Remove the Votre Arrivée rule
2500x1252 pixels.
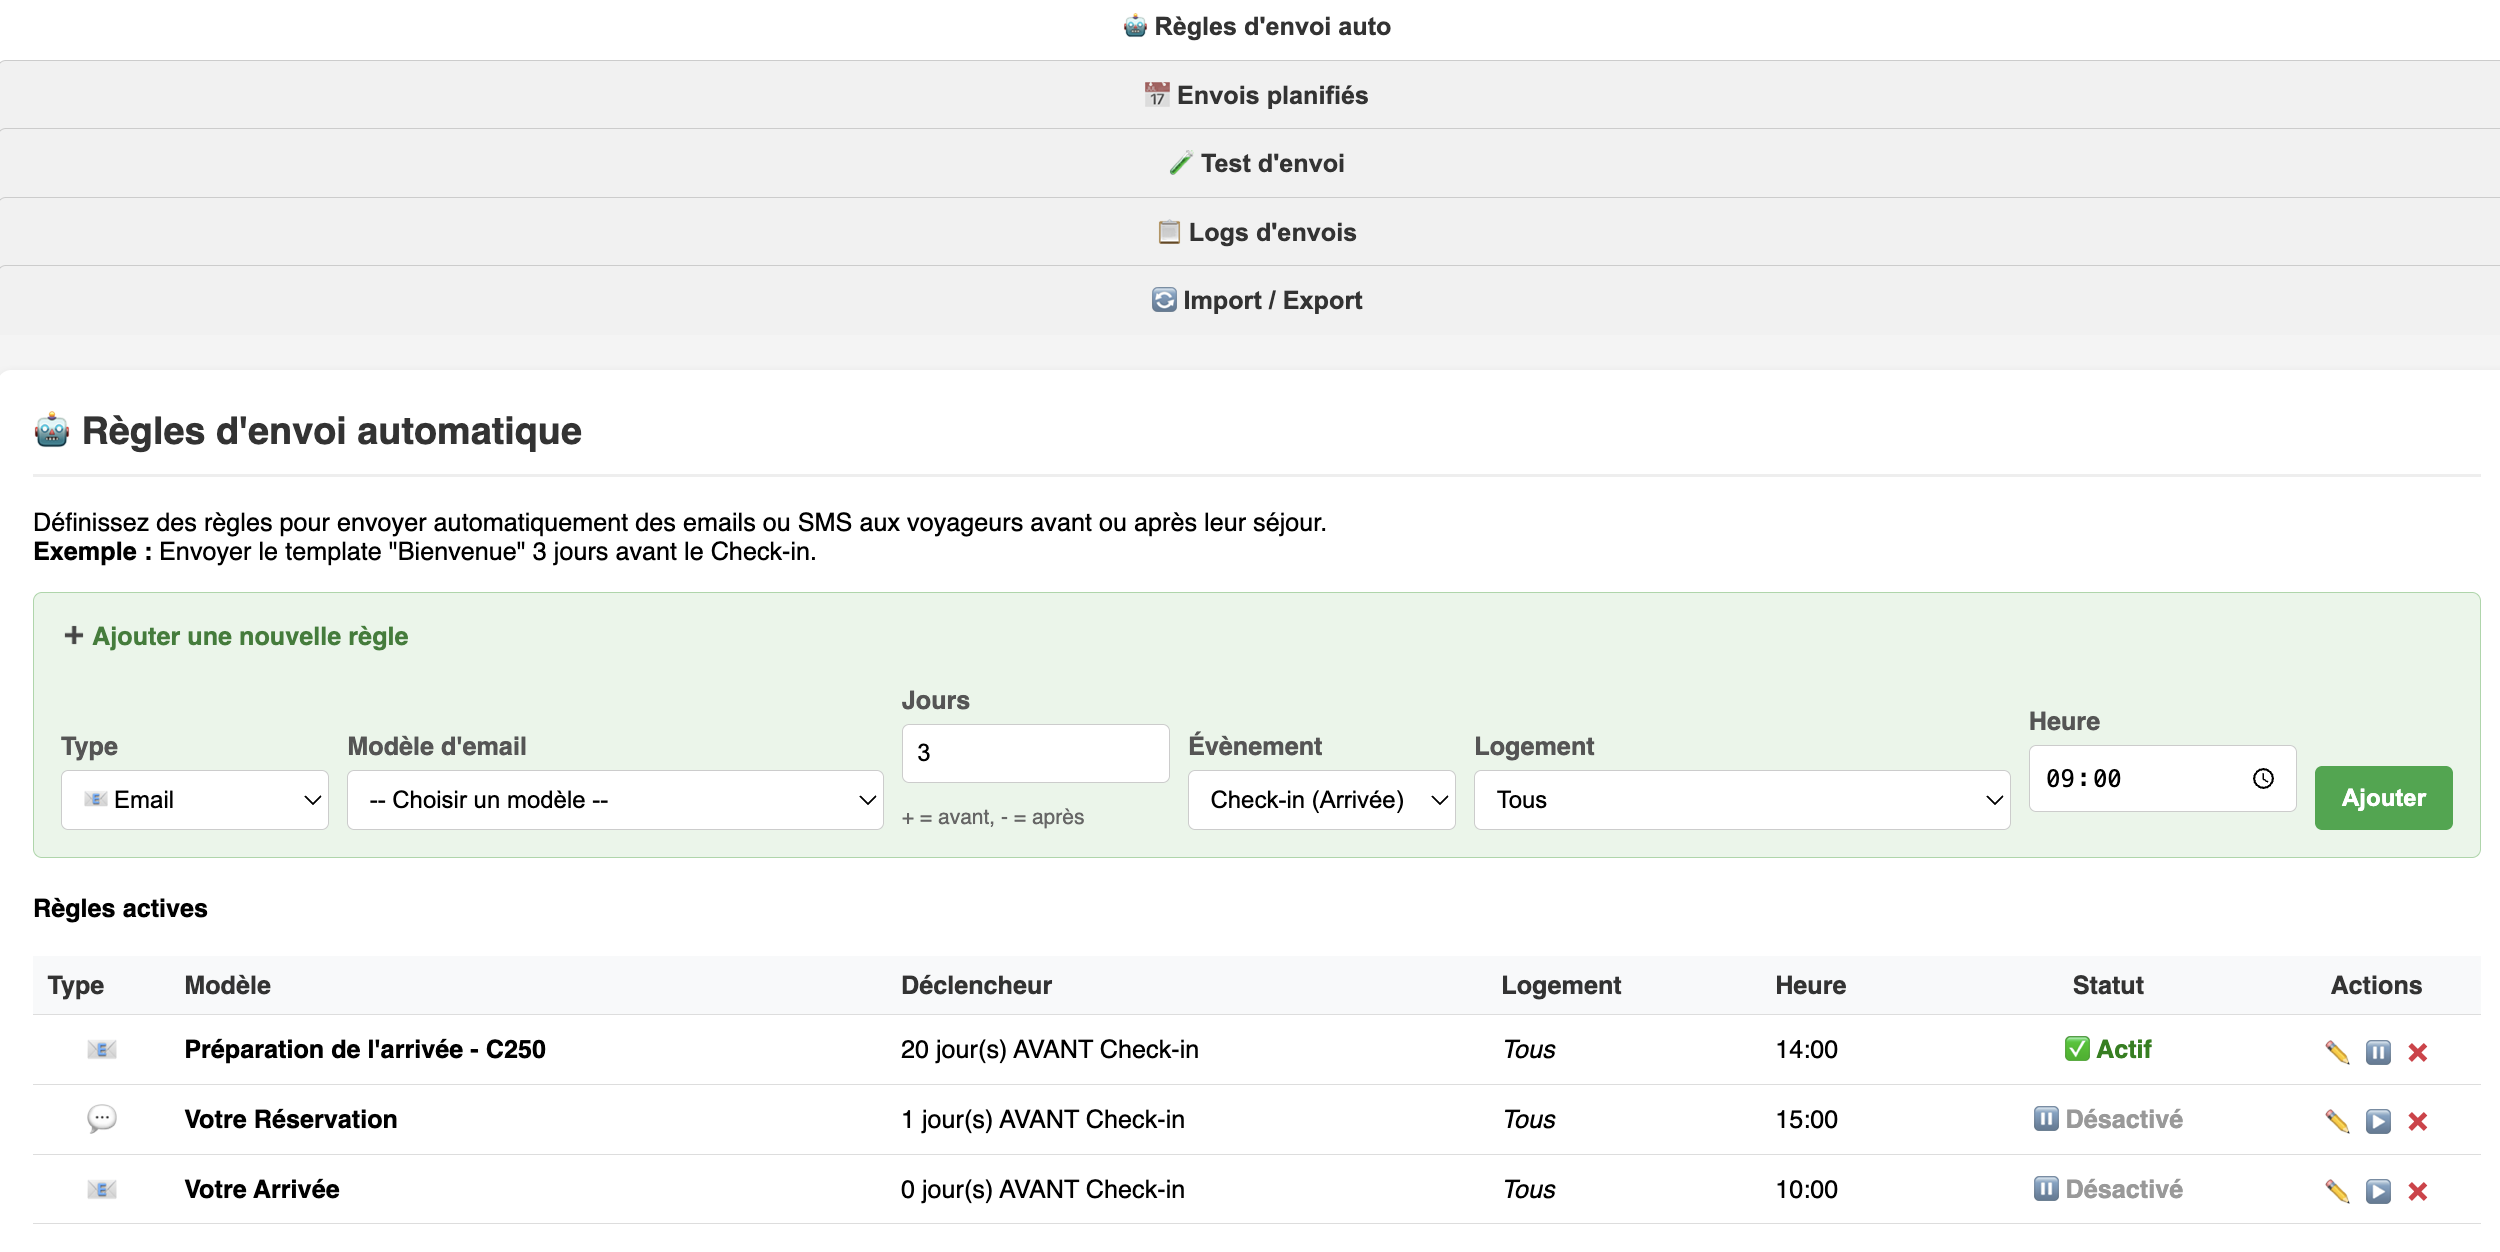pyautogui.click(x=2418, y=1191)
